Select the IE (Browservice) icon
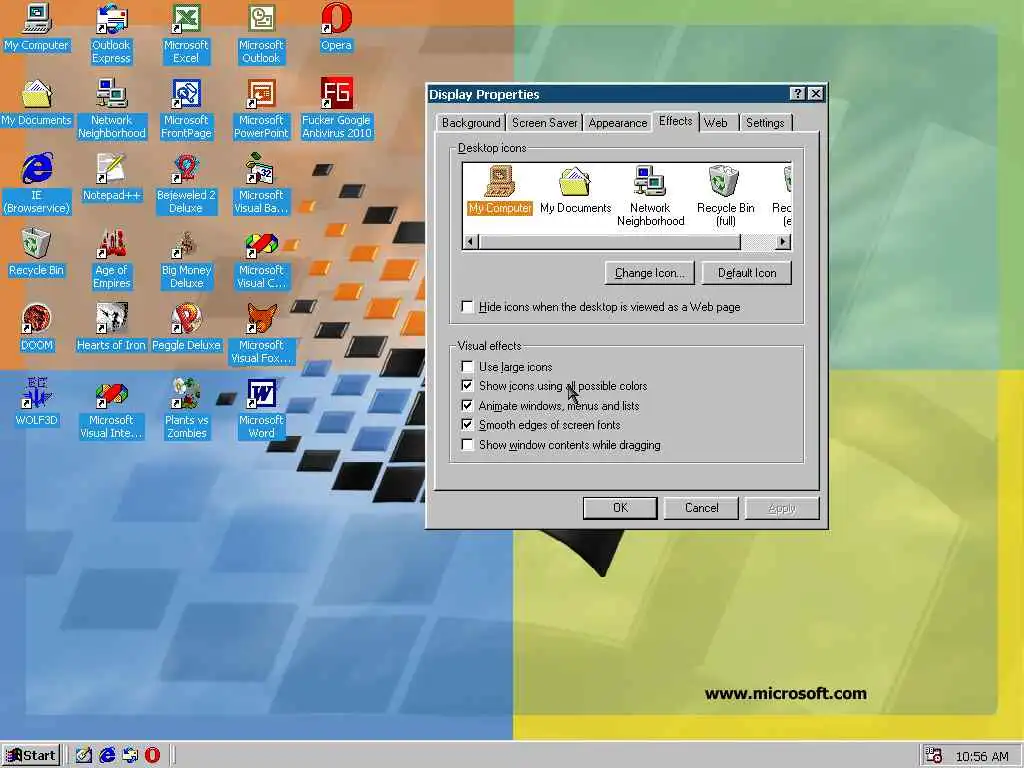 (37, 184)
